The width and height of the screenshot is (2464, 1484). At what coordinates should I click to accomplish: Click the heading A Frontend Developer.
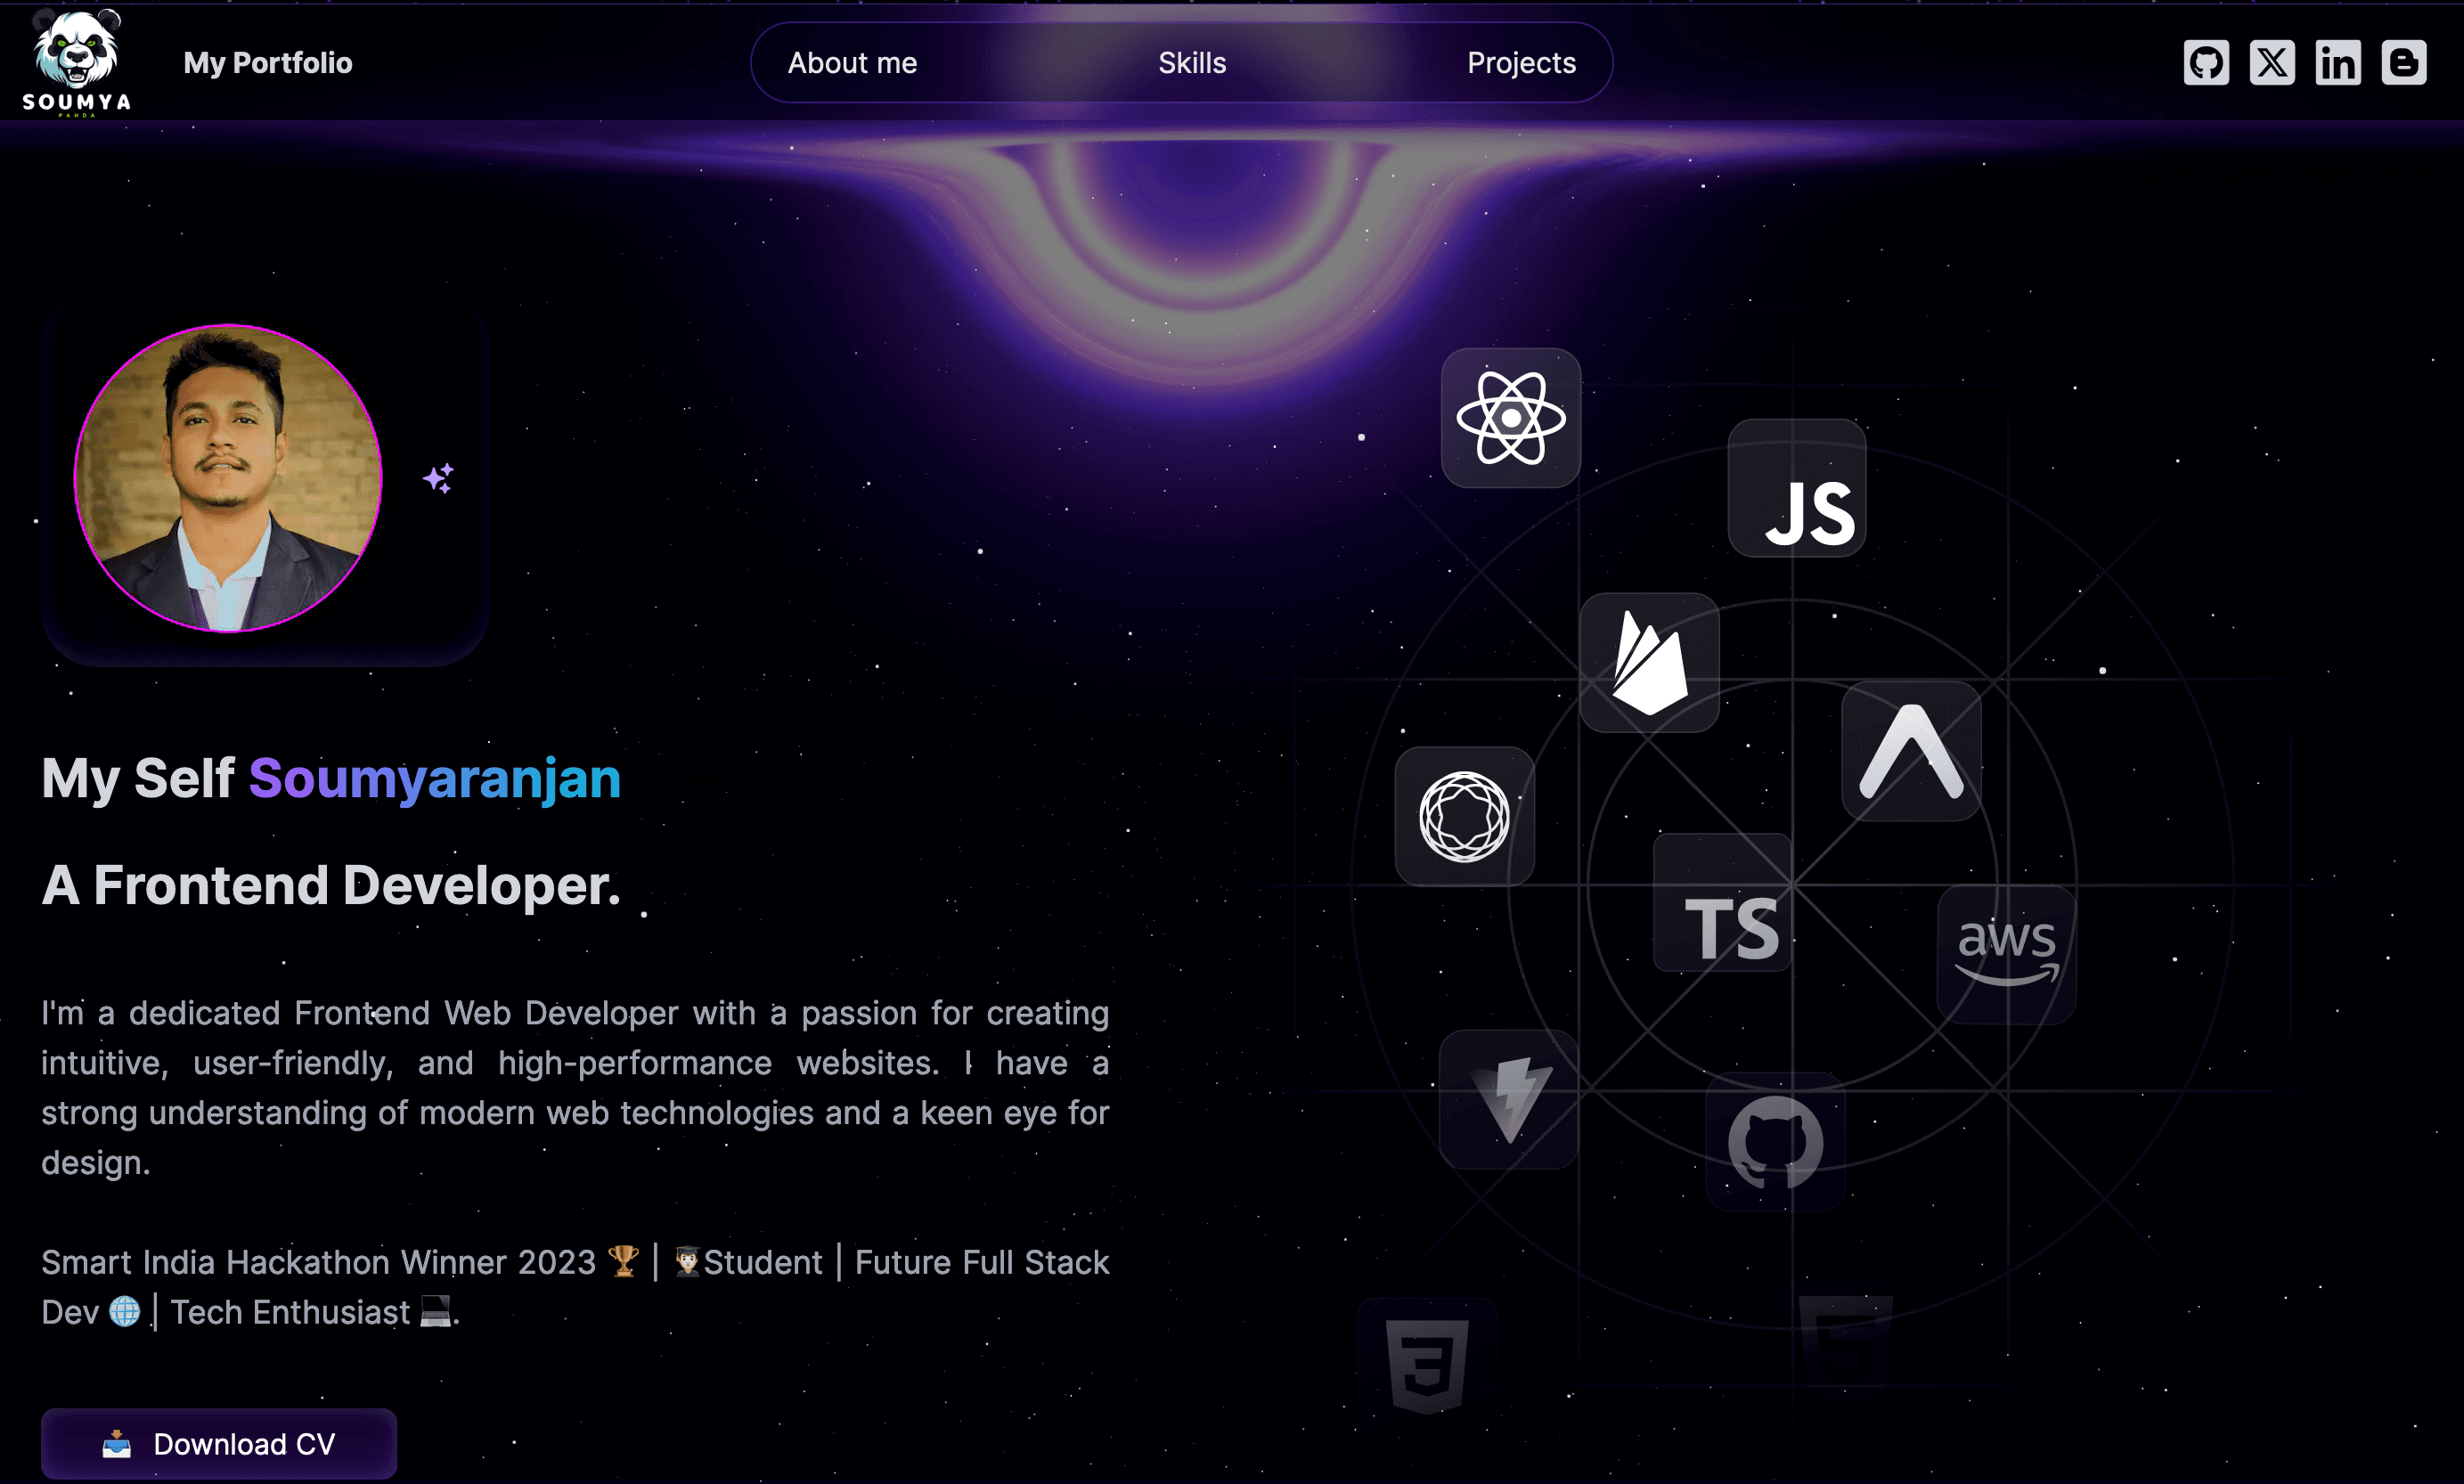tap(331, 886)
